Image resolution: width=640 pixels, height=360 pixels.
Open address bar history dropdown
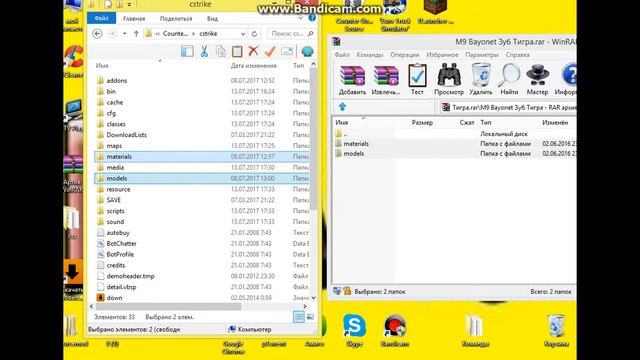[x=243, y=33]
